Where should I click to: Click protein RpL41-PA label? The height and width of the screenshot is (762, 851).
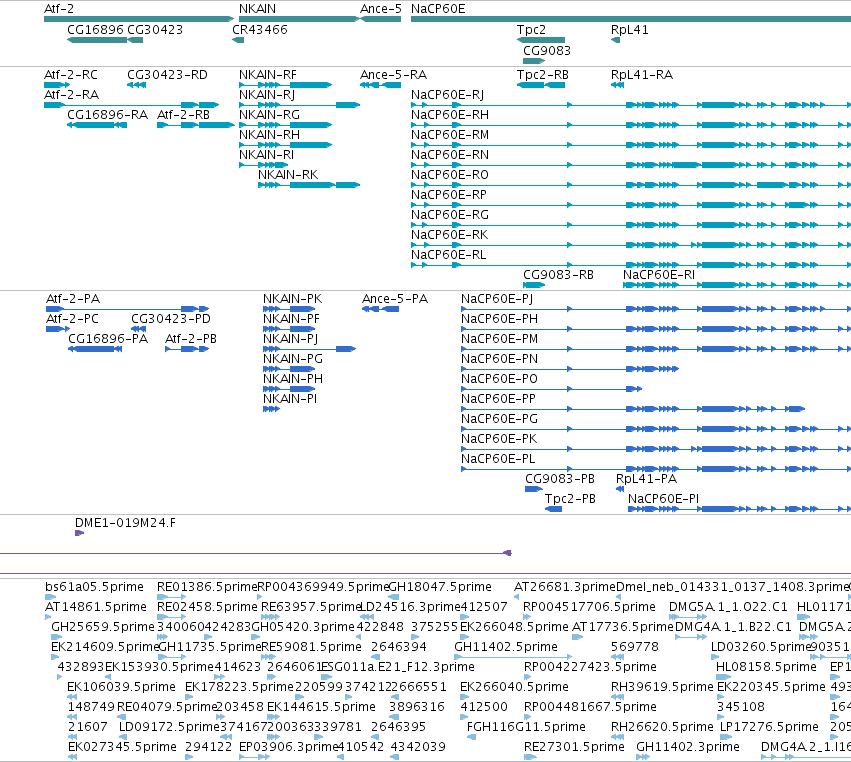646,479
